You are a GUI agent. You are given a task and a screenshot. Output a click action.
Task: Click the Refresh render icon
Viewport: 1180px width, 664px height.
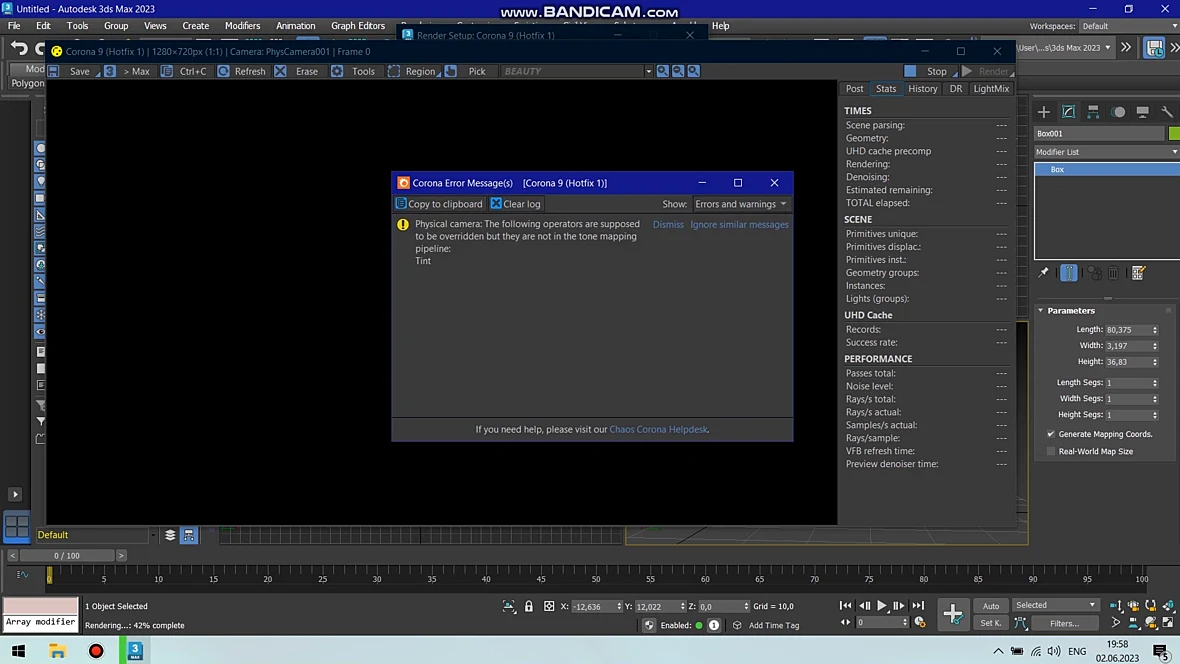coord(224,71)
